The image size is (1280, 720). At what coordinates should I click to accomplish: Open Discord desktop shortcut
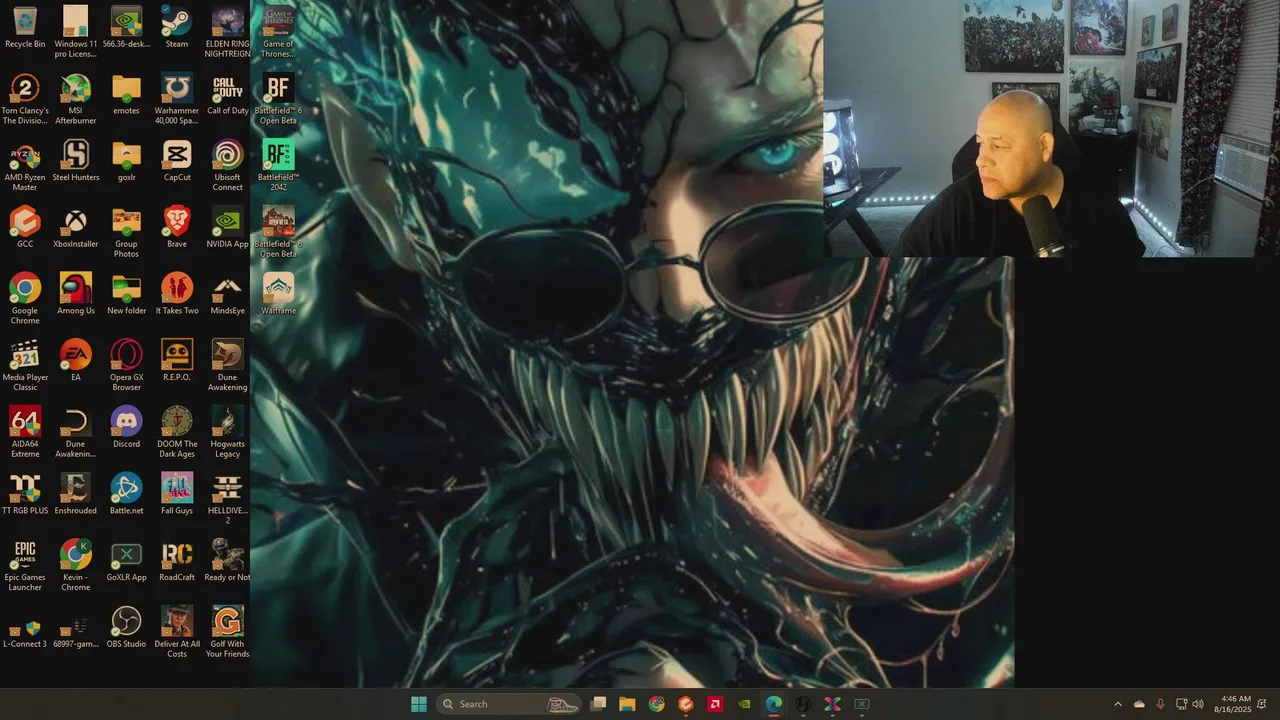click(126, 428)
